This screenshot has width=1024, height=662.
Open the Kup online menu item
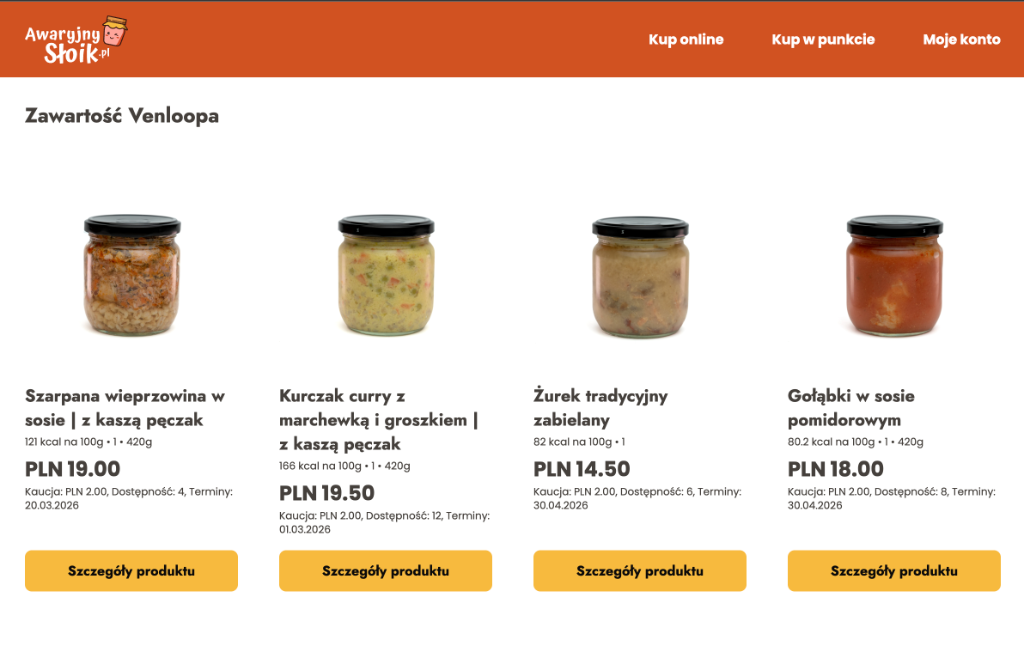coord(686,40)
